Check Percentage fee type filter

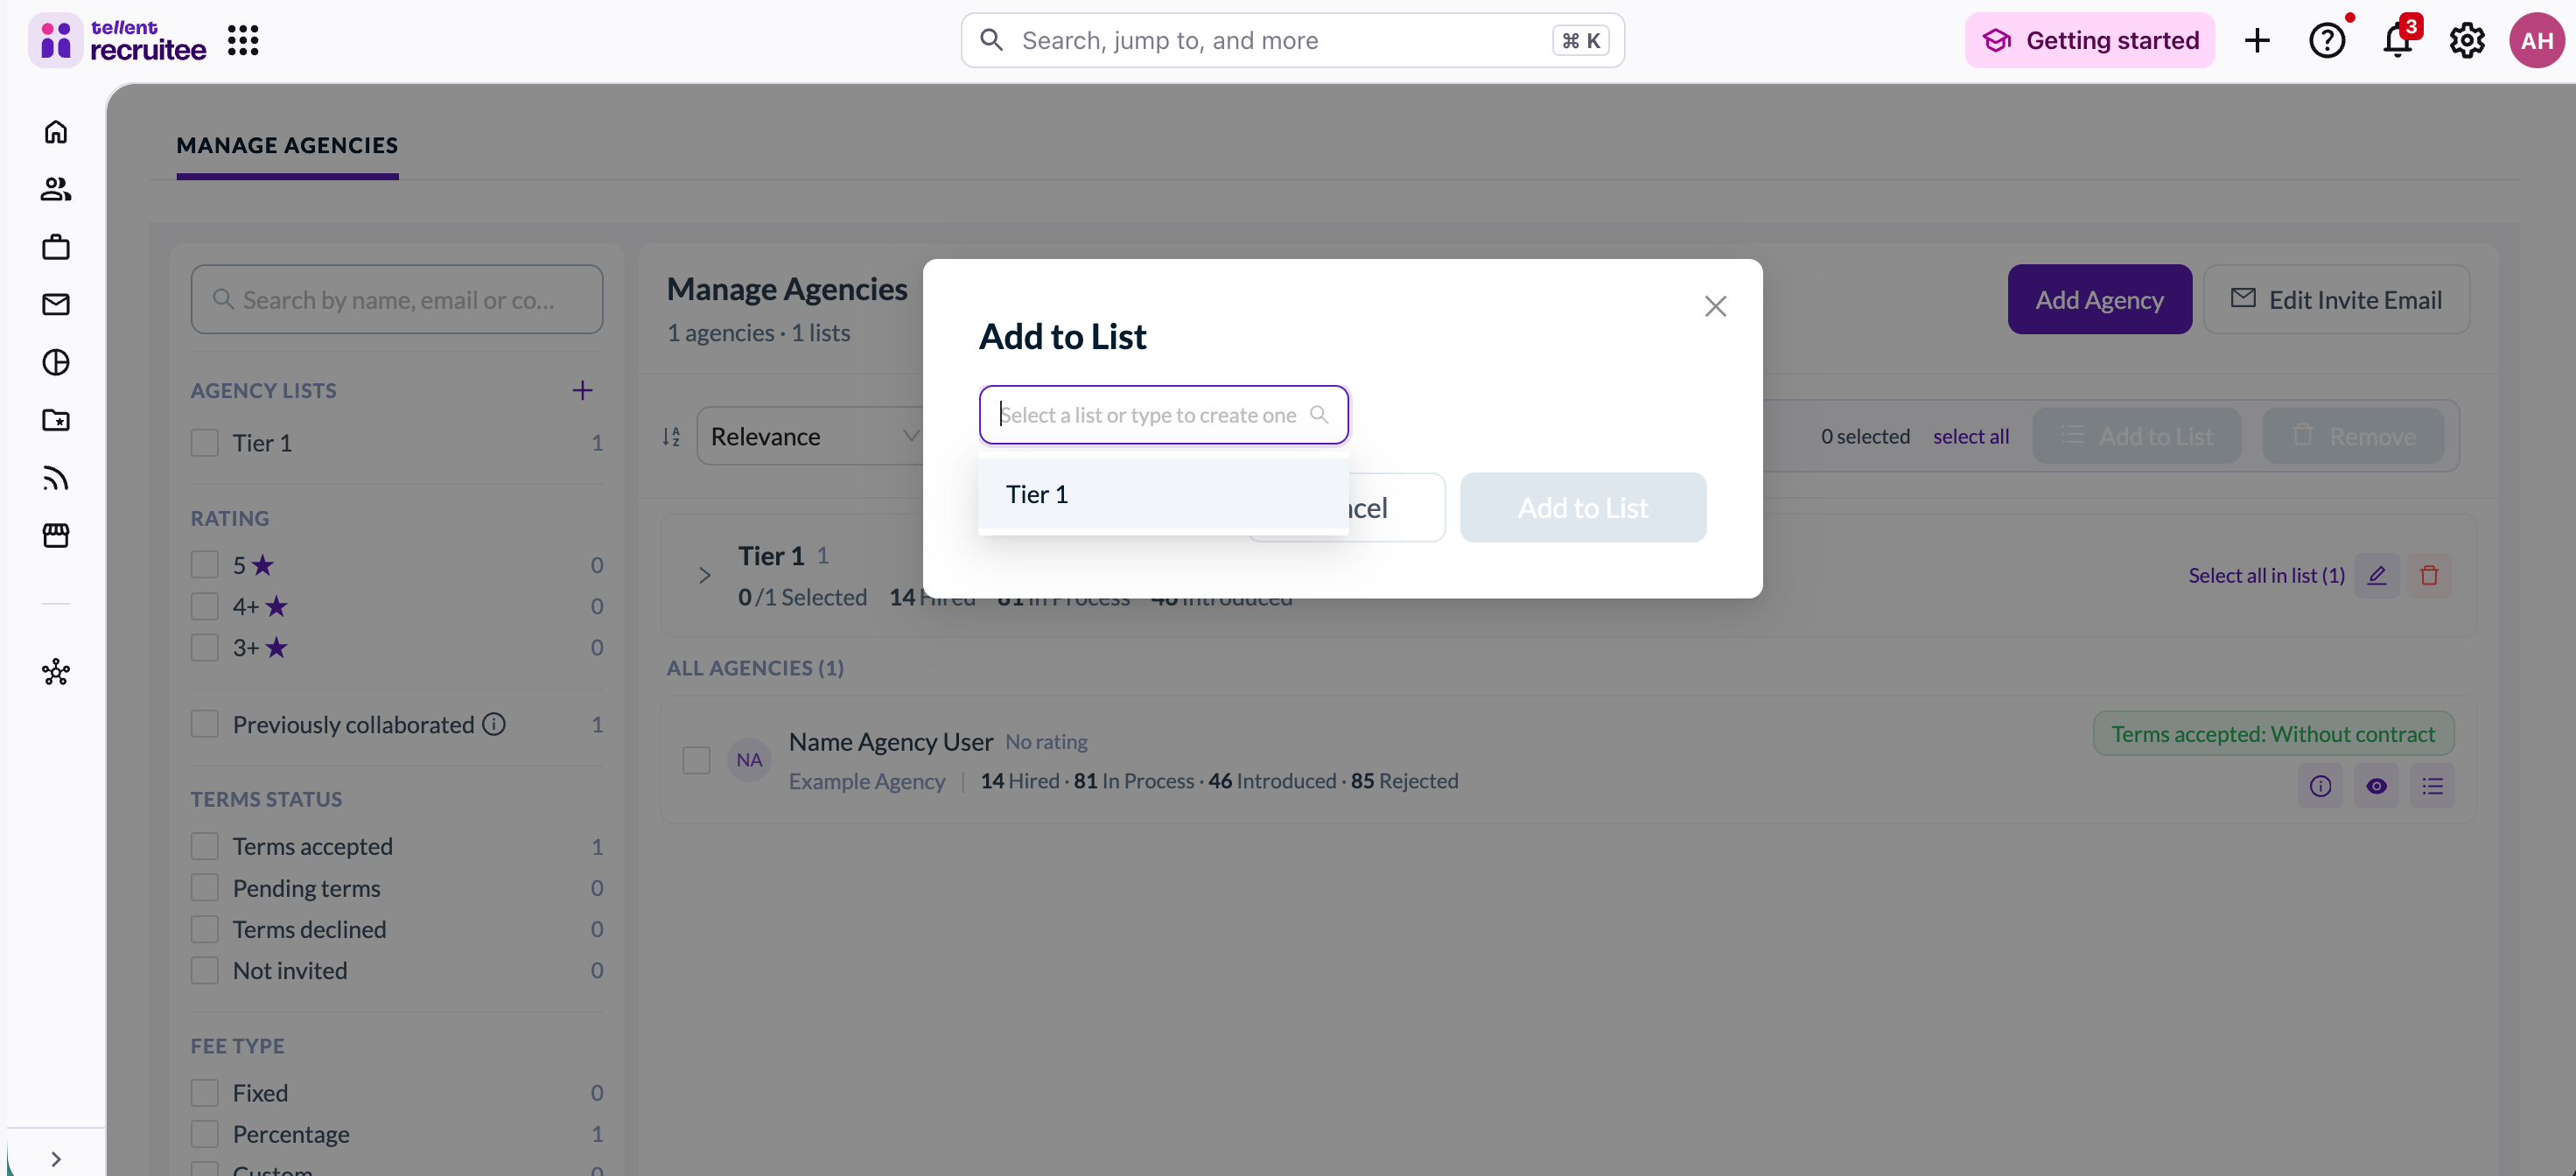point(205,1133)
